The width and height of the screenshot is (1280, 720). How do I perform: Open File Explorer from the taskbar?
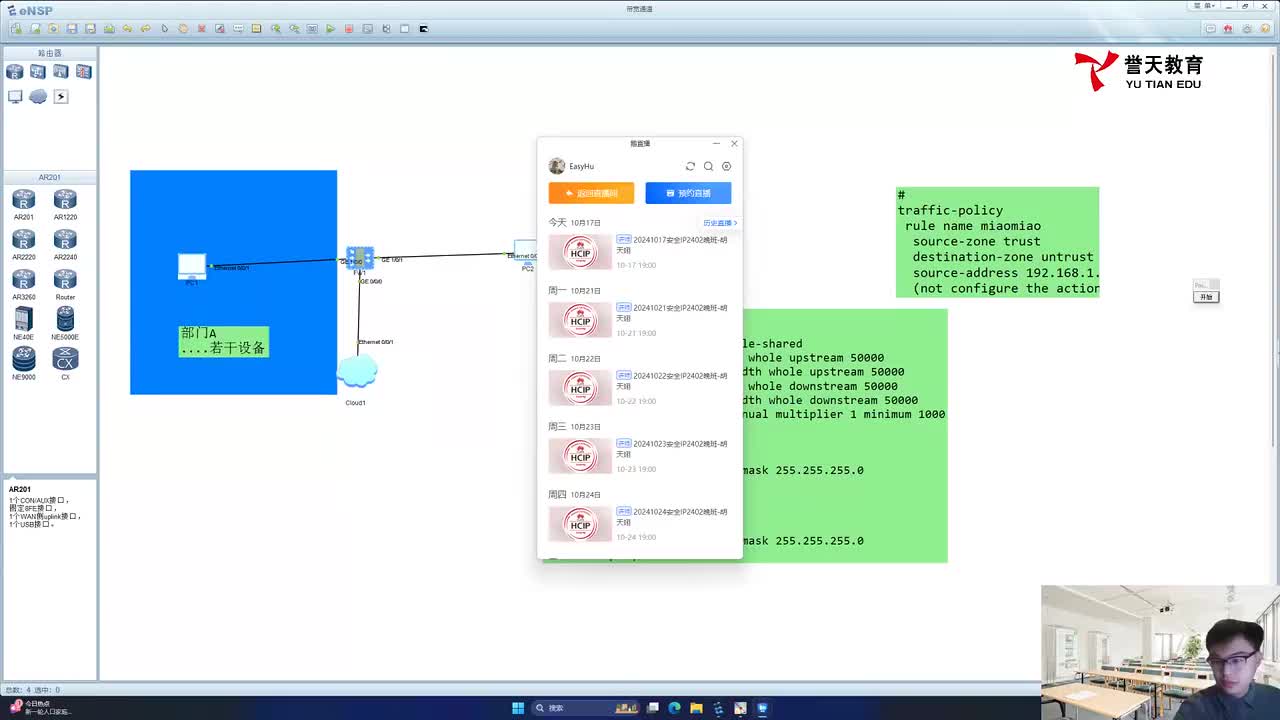pos(696,708)
